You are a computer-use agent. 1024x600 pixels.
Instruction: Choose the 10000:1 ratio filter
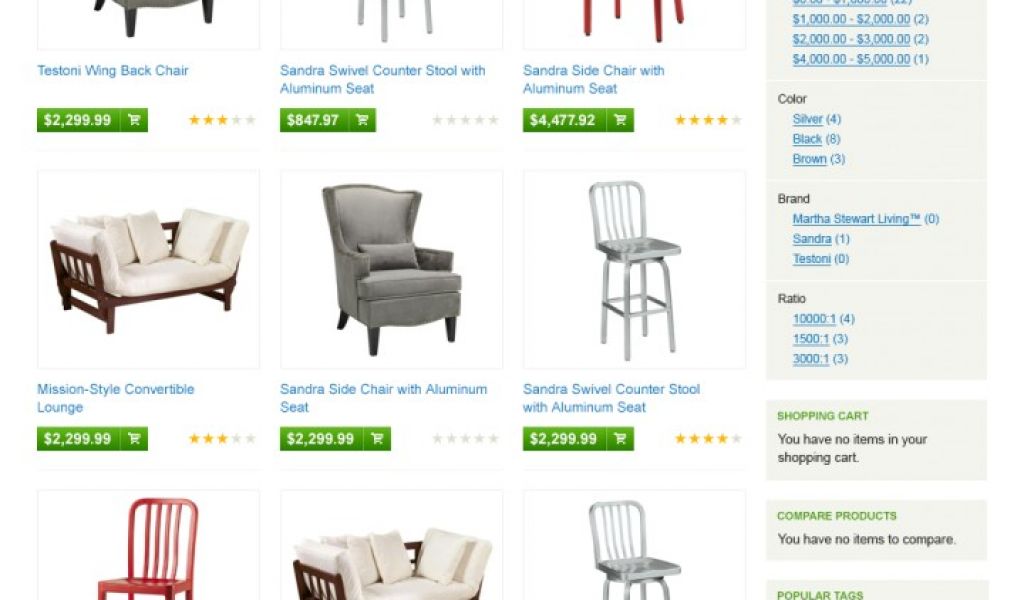coord(814,319)
